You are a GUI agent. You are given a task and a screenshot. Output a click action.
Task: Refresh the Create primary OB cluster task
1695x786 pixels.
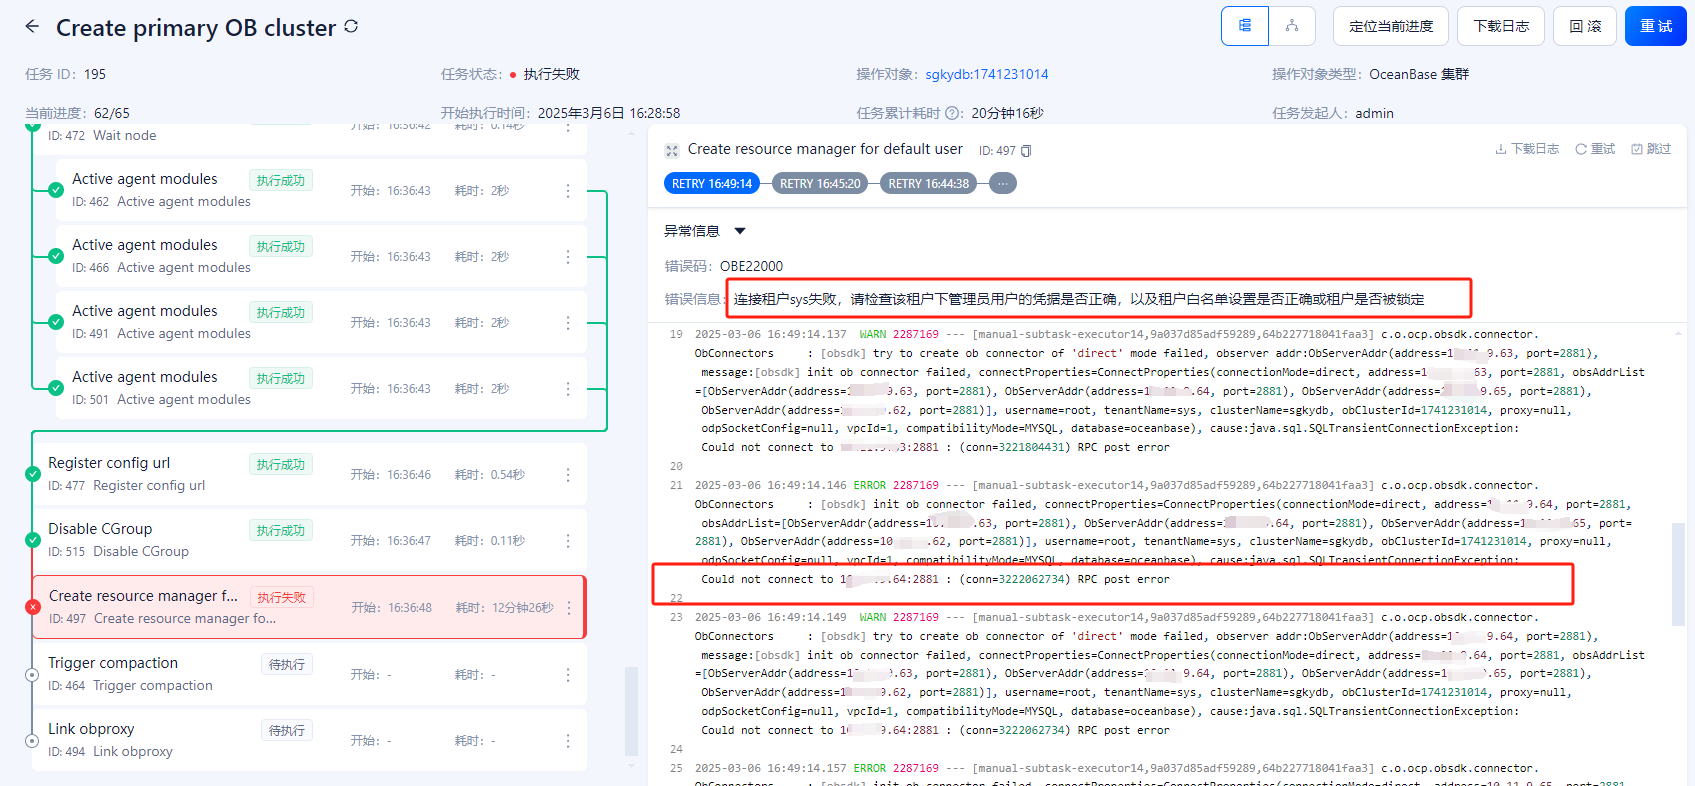coord(351,27)
